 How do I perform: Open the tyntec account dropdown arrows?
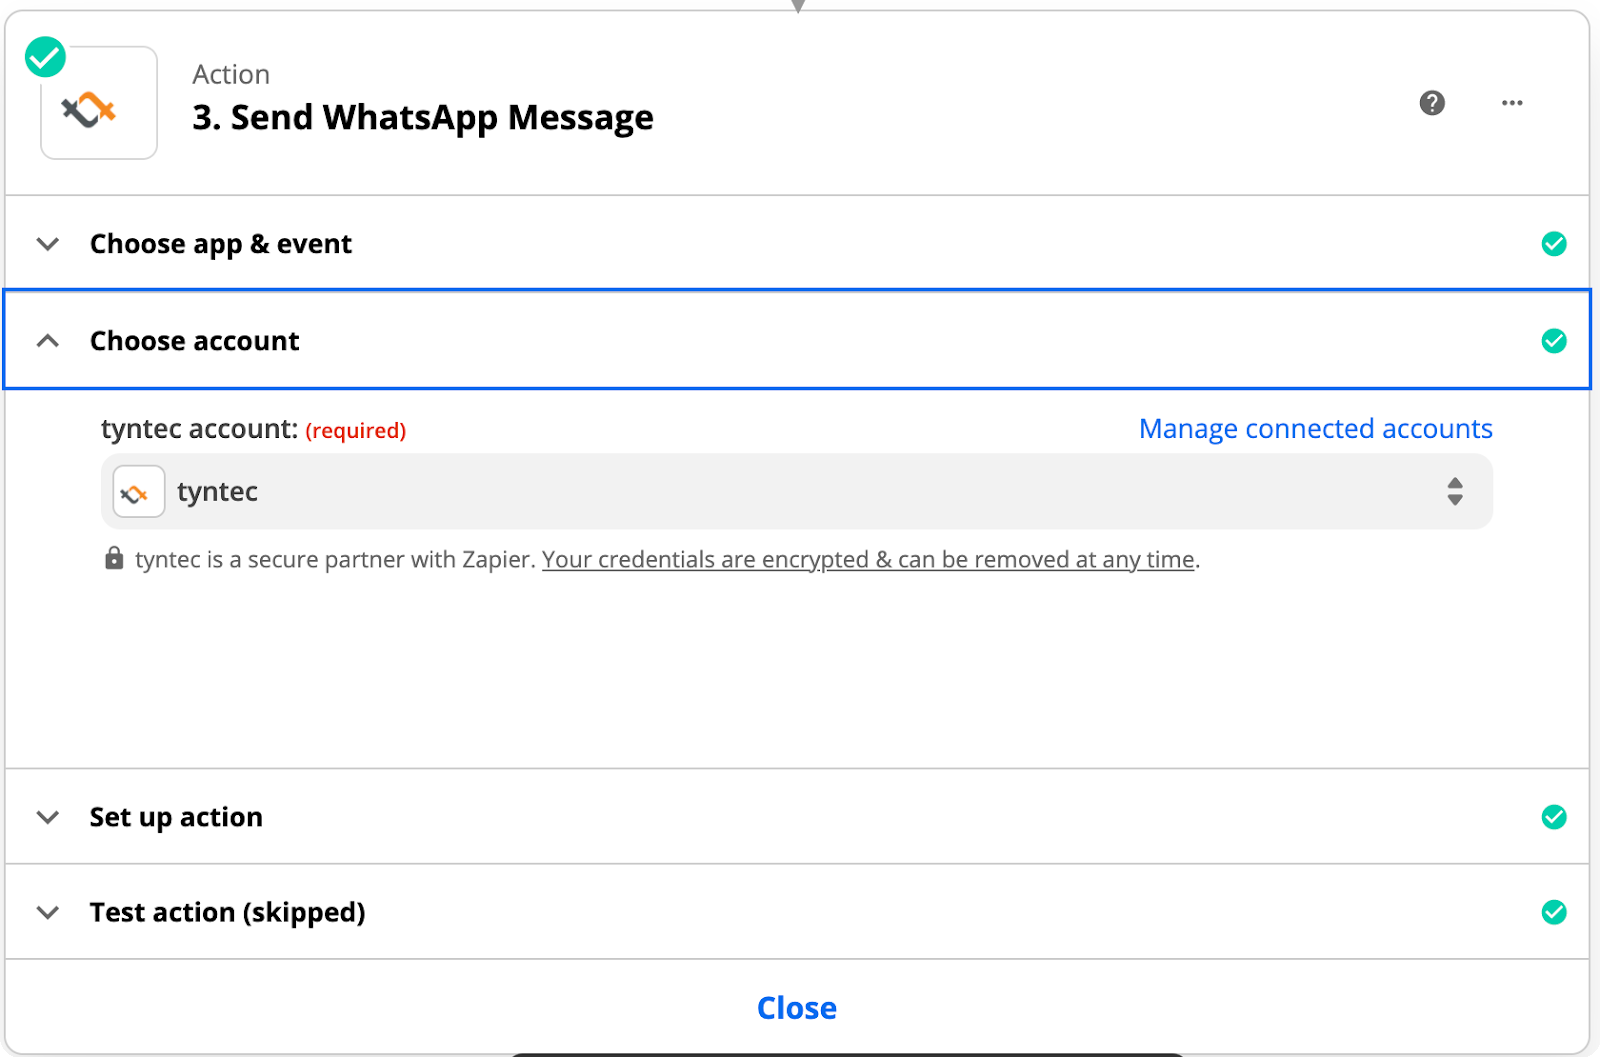click(x=1455, y=491)
